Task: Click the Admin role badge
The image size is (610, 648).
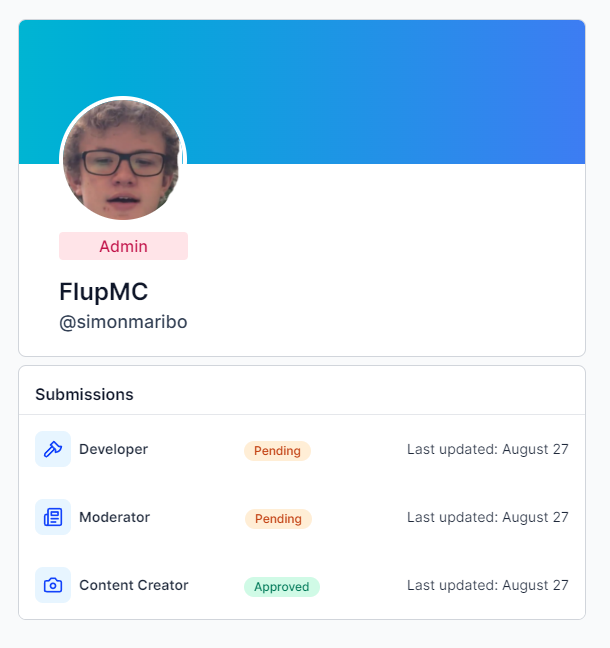Action: pos(124,246)
